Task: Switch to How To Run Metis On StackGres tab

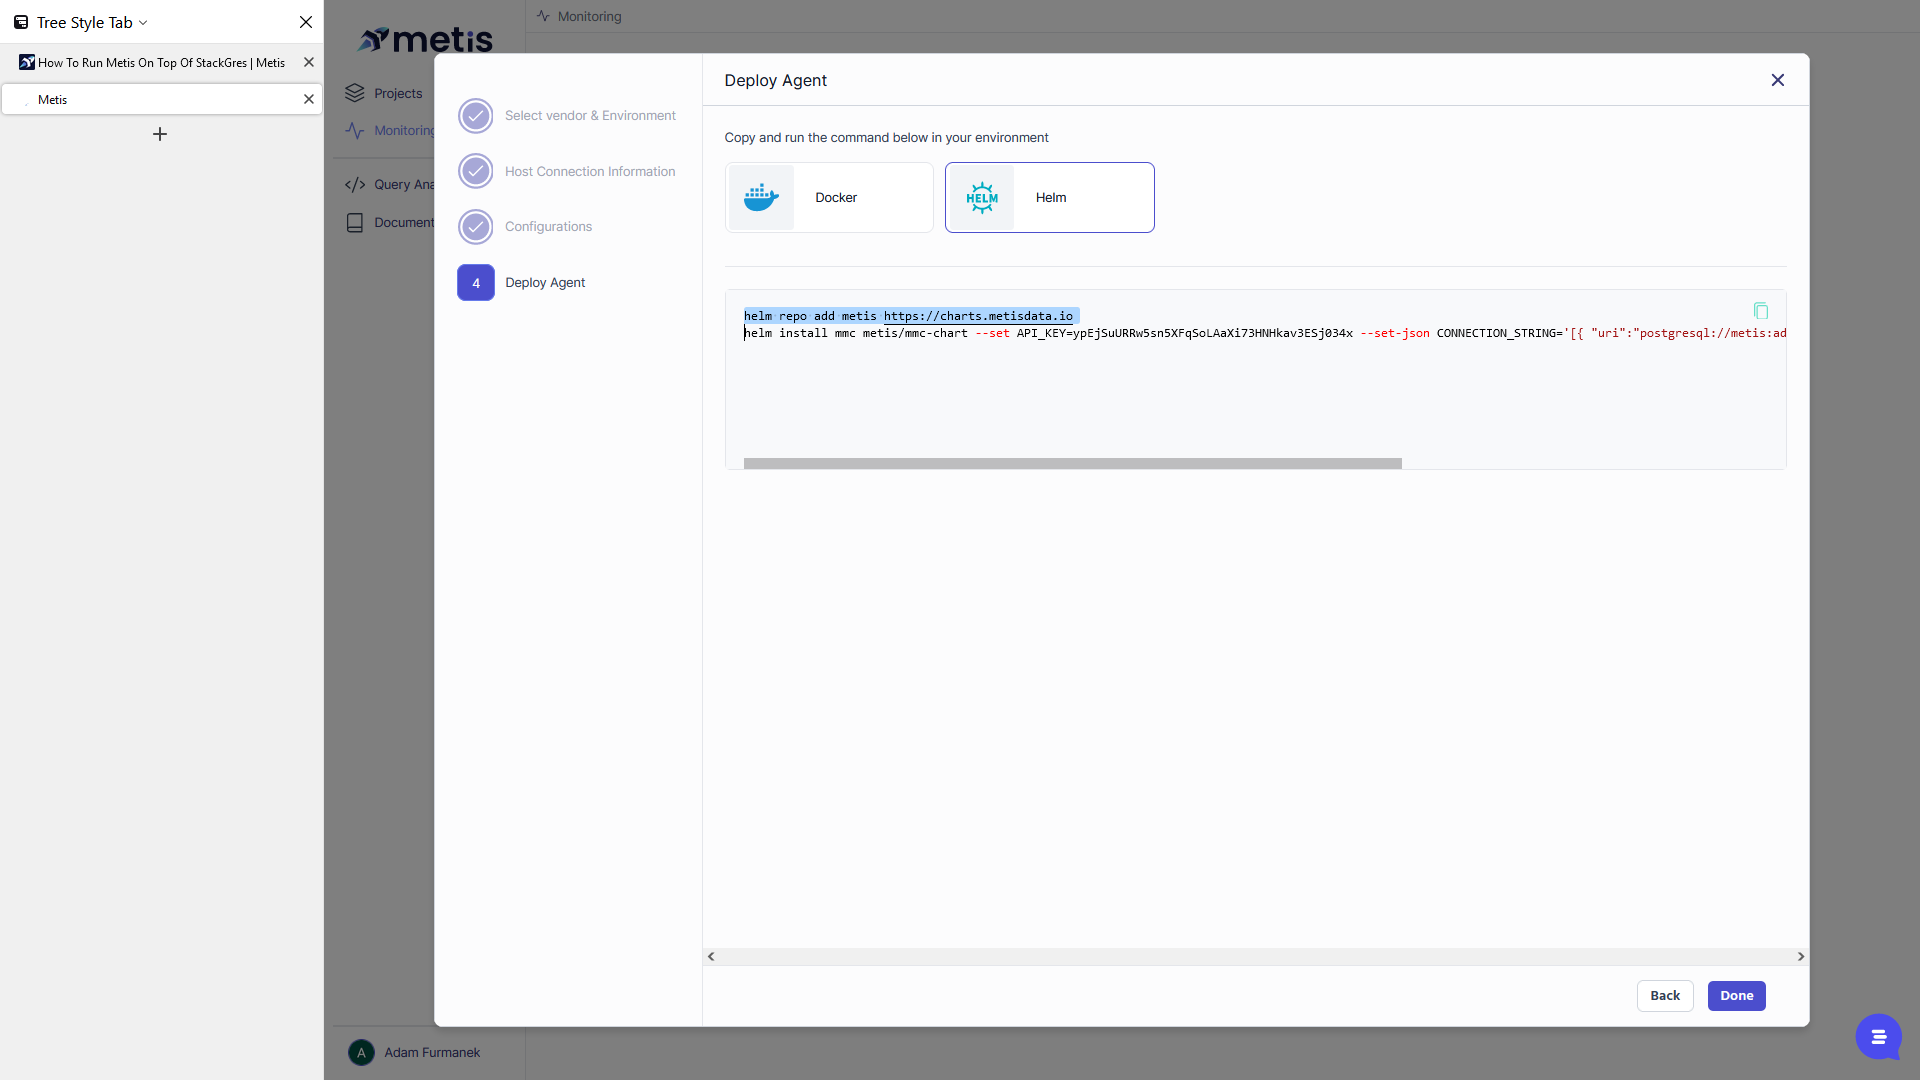Action: 161,62
